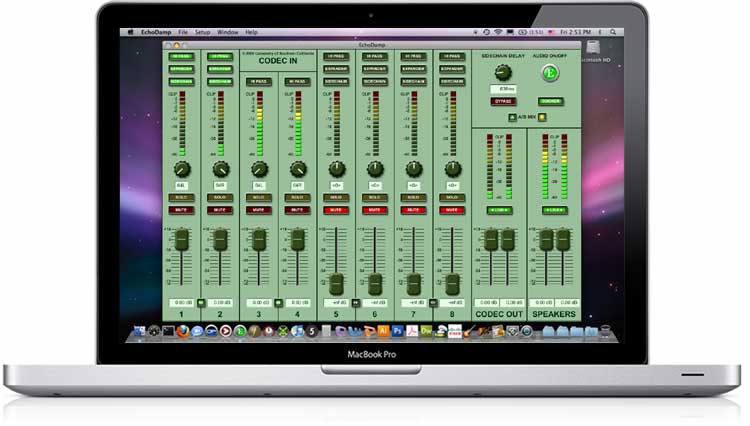
Task: Click the LINK button above Speakers faders
Action: [554, 210]
